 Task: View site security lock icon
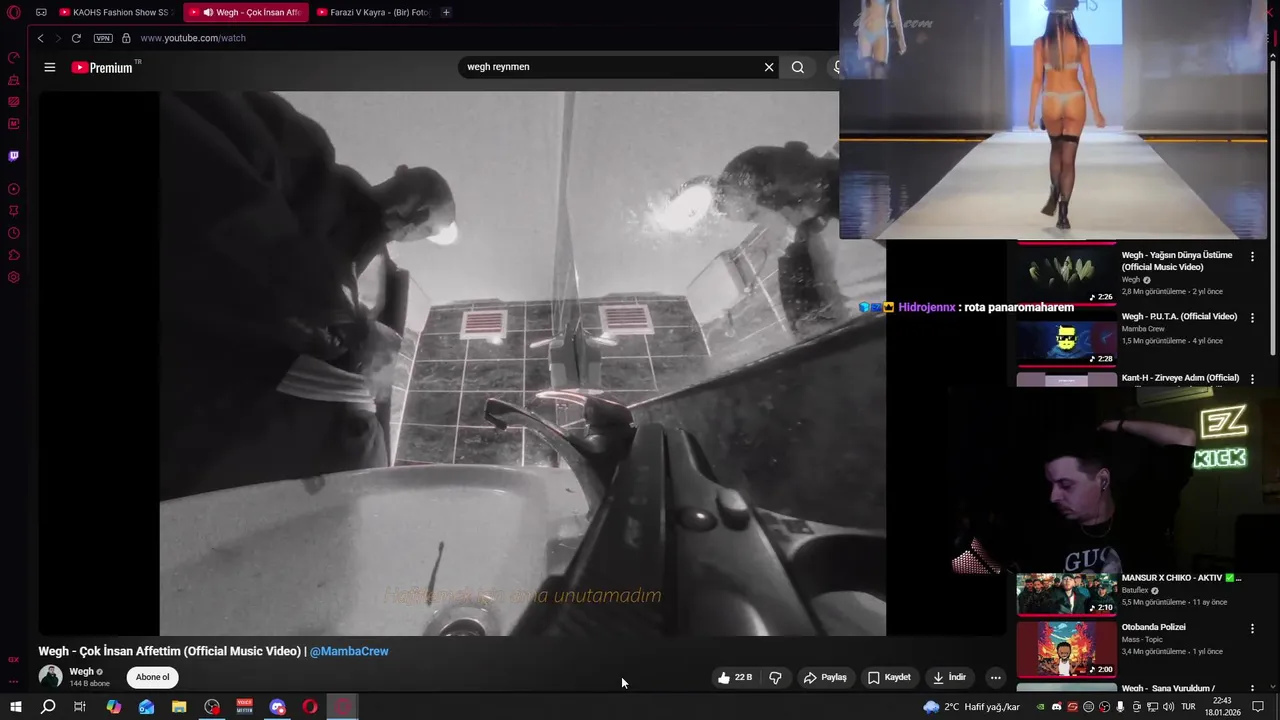point(126,38)
